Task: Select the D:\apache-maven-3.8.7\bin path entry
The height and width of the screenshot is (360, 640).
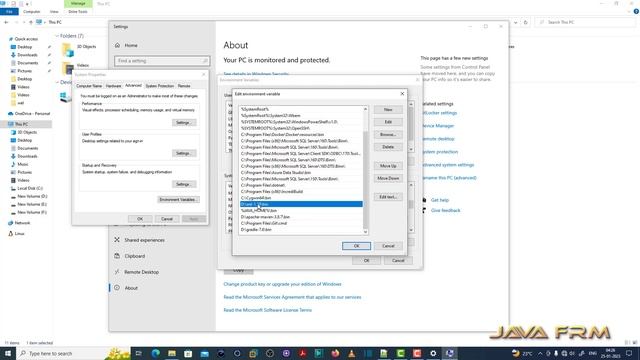Action: click(x=301, y=217)
